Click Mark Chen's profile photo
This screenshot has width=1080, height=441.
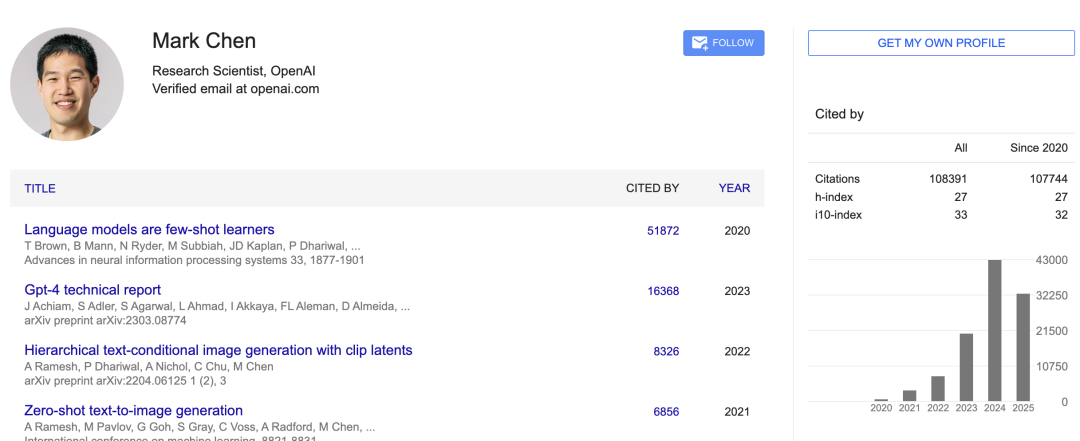(x=67, y=83)
